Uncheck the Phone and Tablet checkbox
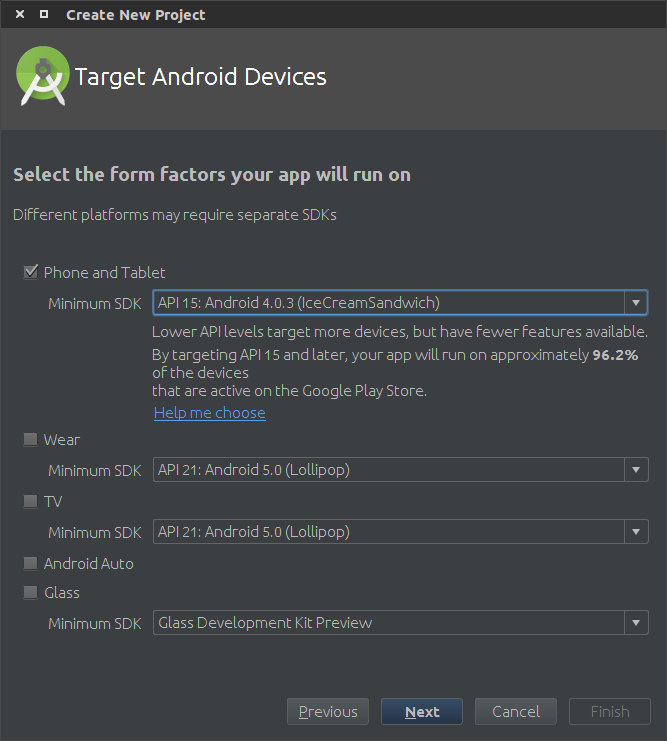Screen dimensions: 667x741 click(31, 272)
